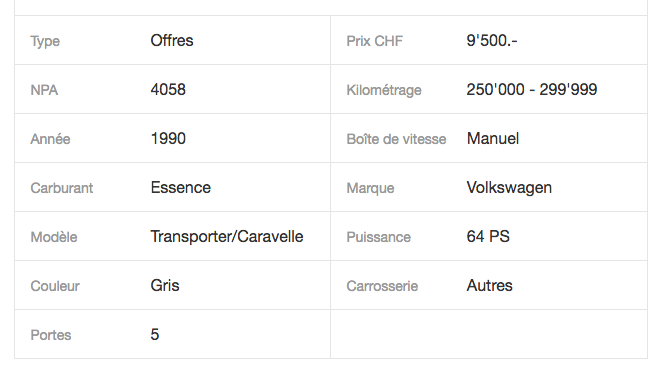Click the Kilométrage label
Screen dimensions: 660x389
(x=383, y=91)
